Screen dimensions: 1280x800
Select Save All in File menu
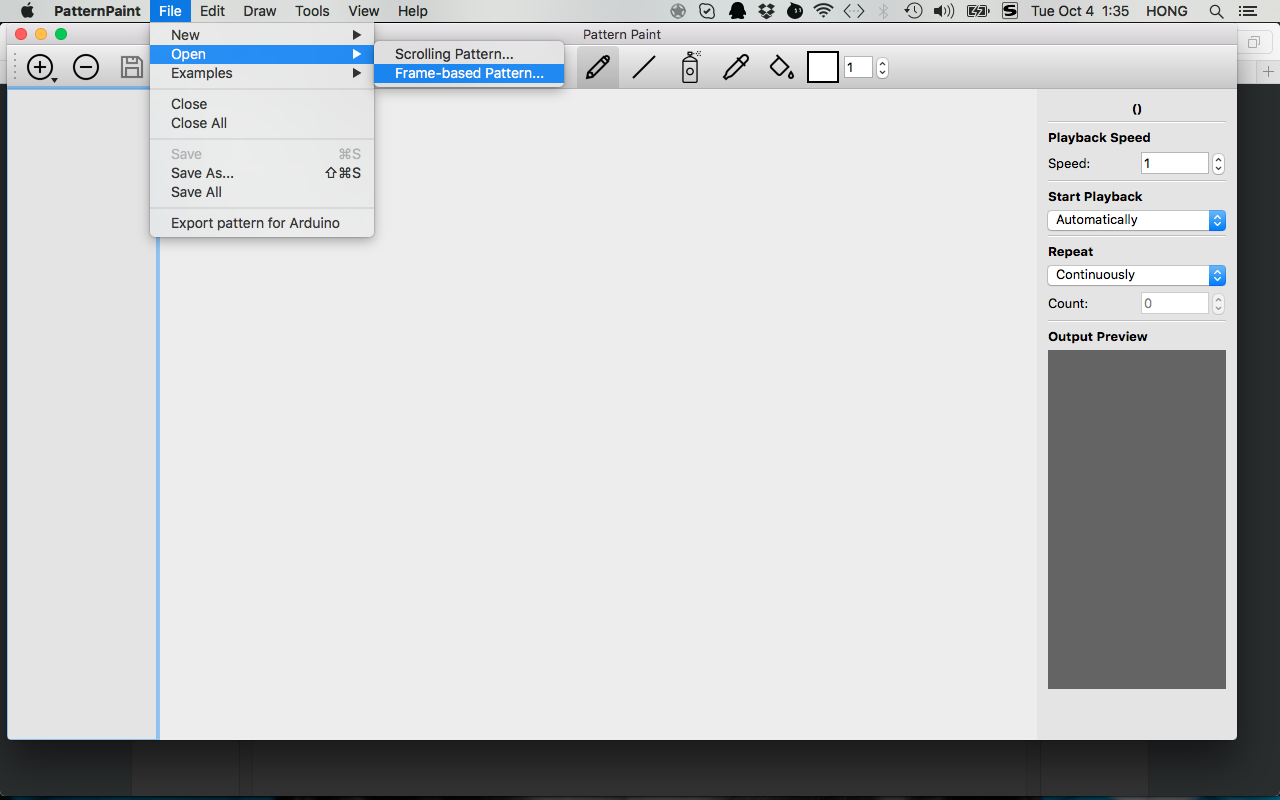(262, 192)
